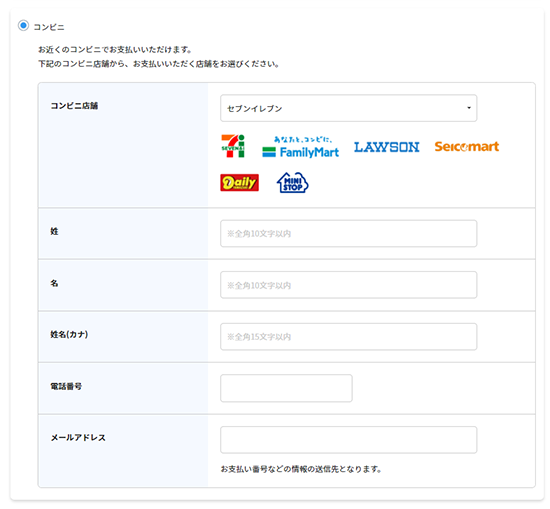Click the お近くのコンビニでお支払い description line
This screenshot has width=550, height=509.
tap(115, 49)
